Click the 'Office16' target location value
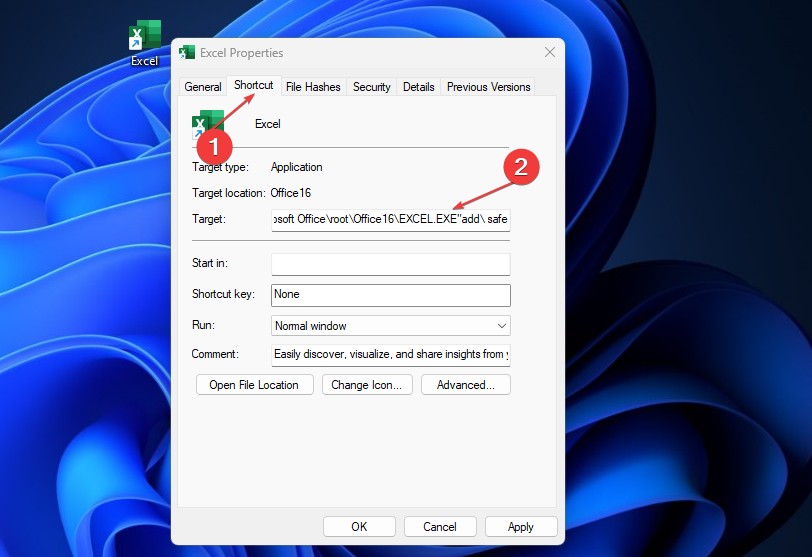 tap(291, 193)
